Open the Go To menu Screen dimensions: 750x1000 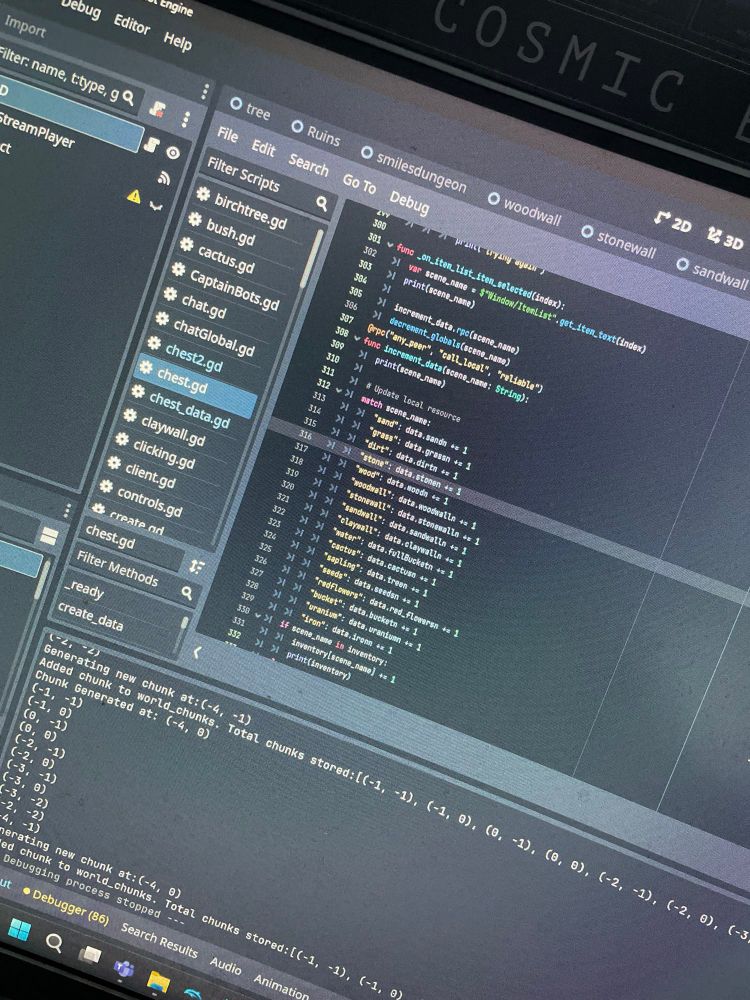(360, 184)
